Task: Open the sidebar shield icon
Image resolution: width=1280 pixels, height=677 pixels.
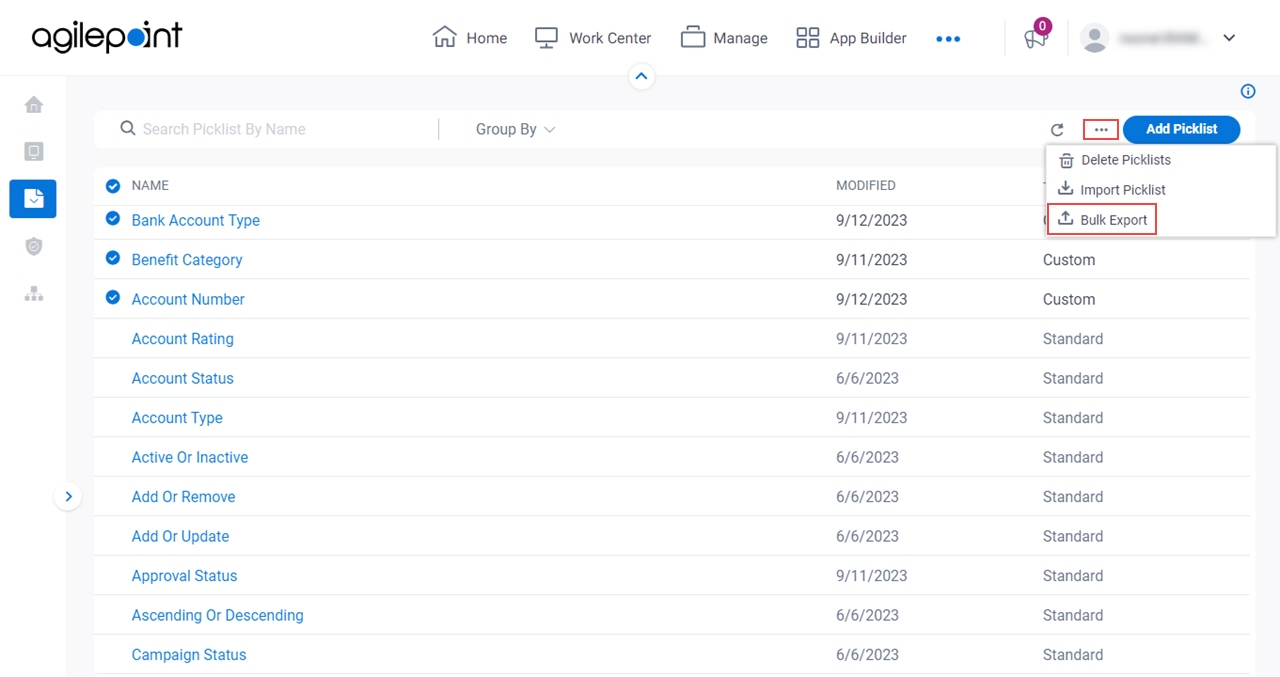Action: [x=34, y=246]
